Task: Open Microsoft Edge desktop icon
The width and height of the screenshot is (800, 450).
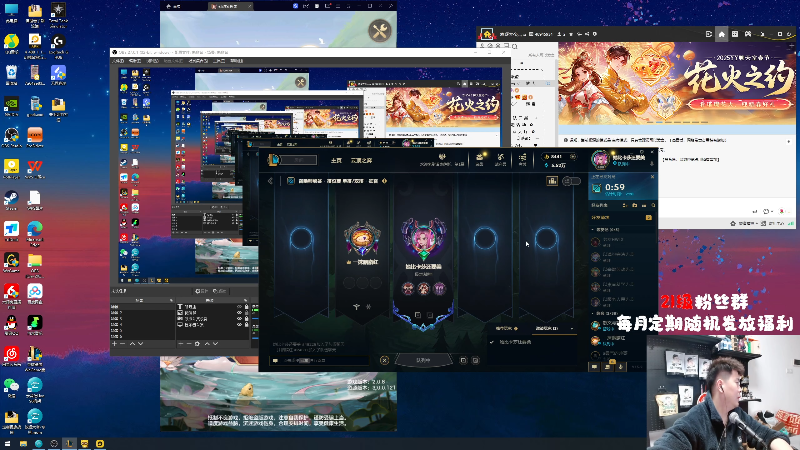Action: click(x=35, y=231)
